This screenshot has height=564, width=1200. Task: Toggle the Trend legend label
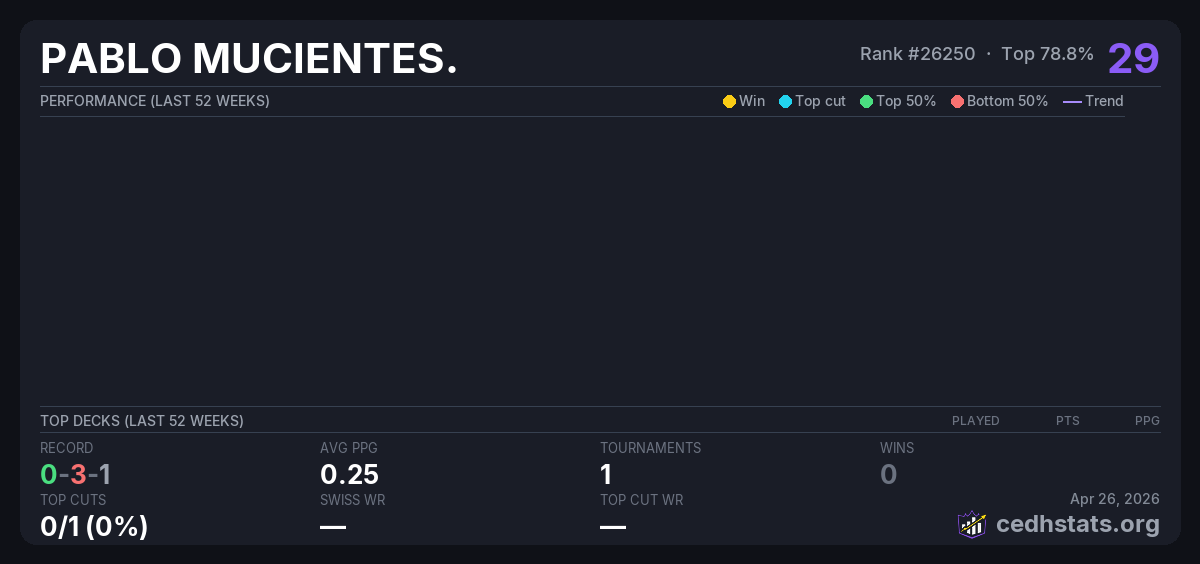pos(1104,101)
